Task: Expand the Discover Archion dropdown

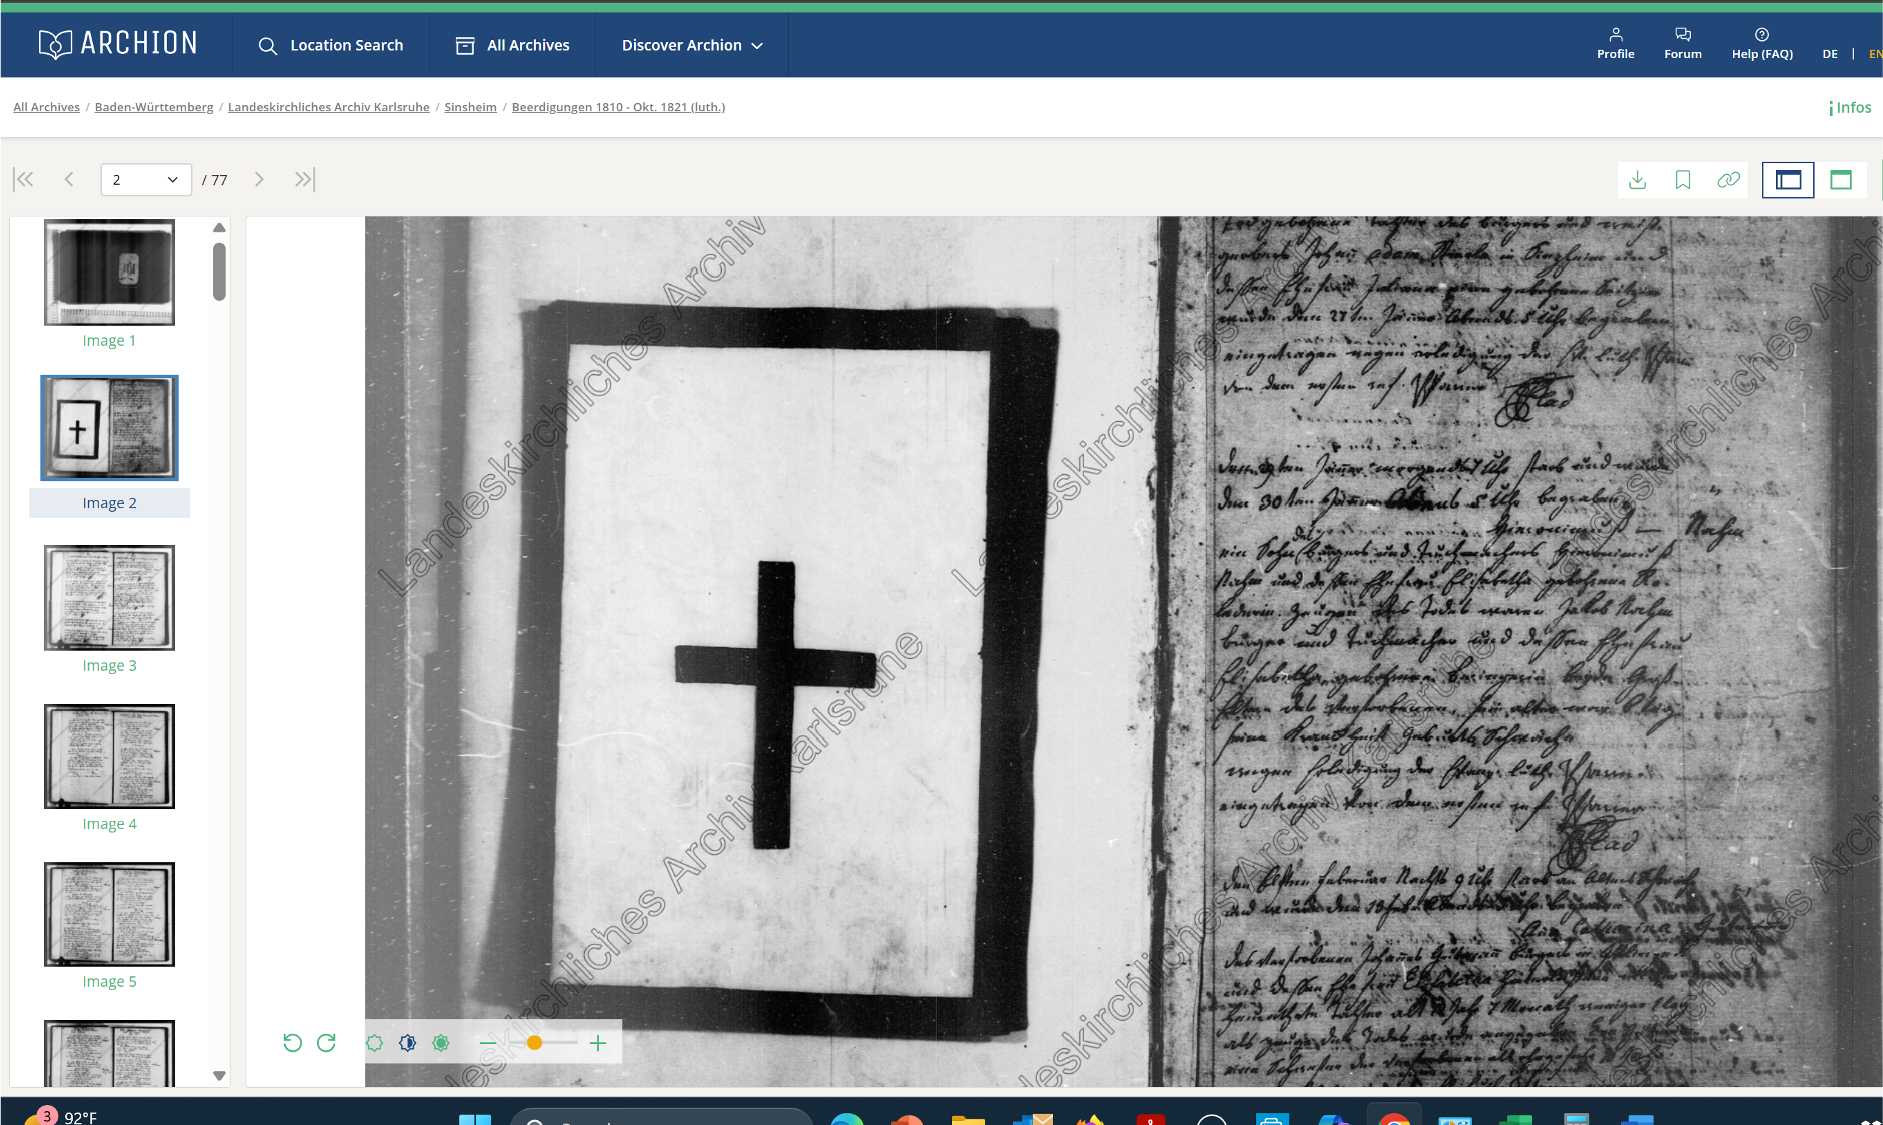Action: click(x=692, y=45)
